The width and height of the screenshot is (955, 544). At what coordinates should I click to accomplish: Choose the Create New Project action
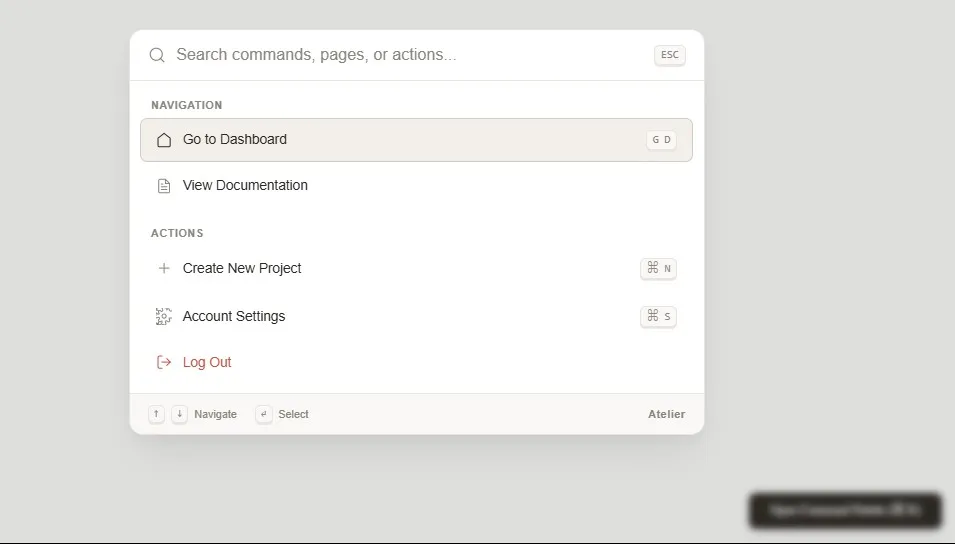coord(416,268)
